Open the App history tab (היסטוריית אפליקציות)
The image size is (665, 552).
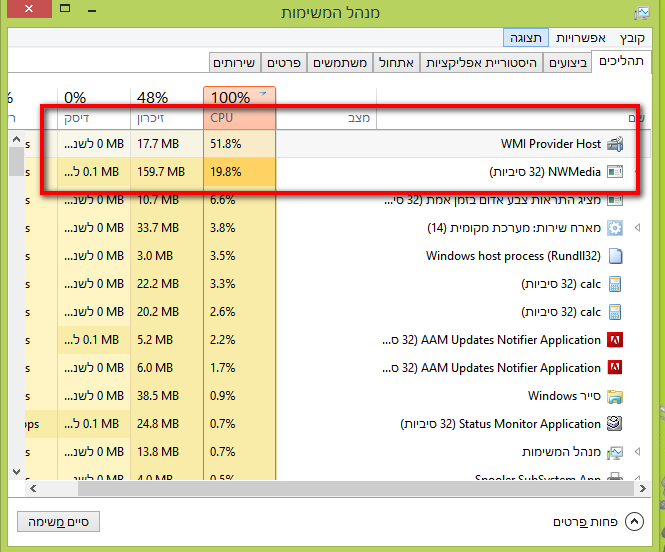pyautogui.click(x=481, y=63)
